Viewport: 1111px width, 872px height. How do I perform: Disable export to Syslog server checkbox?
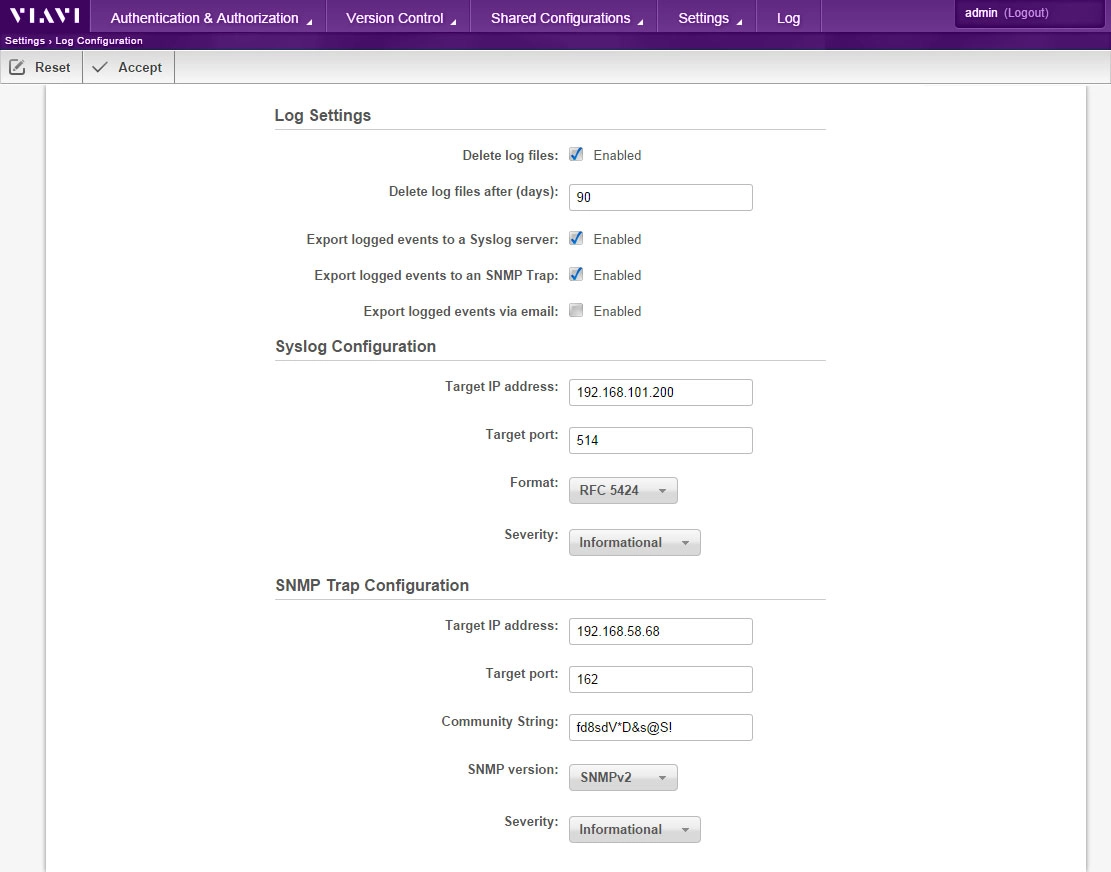tap(576, 239)
